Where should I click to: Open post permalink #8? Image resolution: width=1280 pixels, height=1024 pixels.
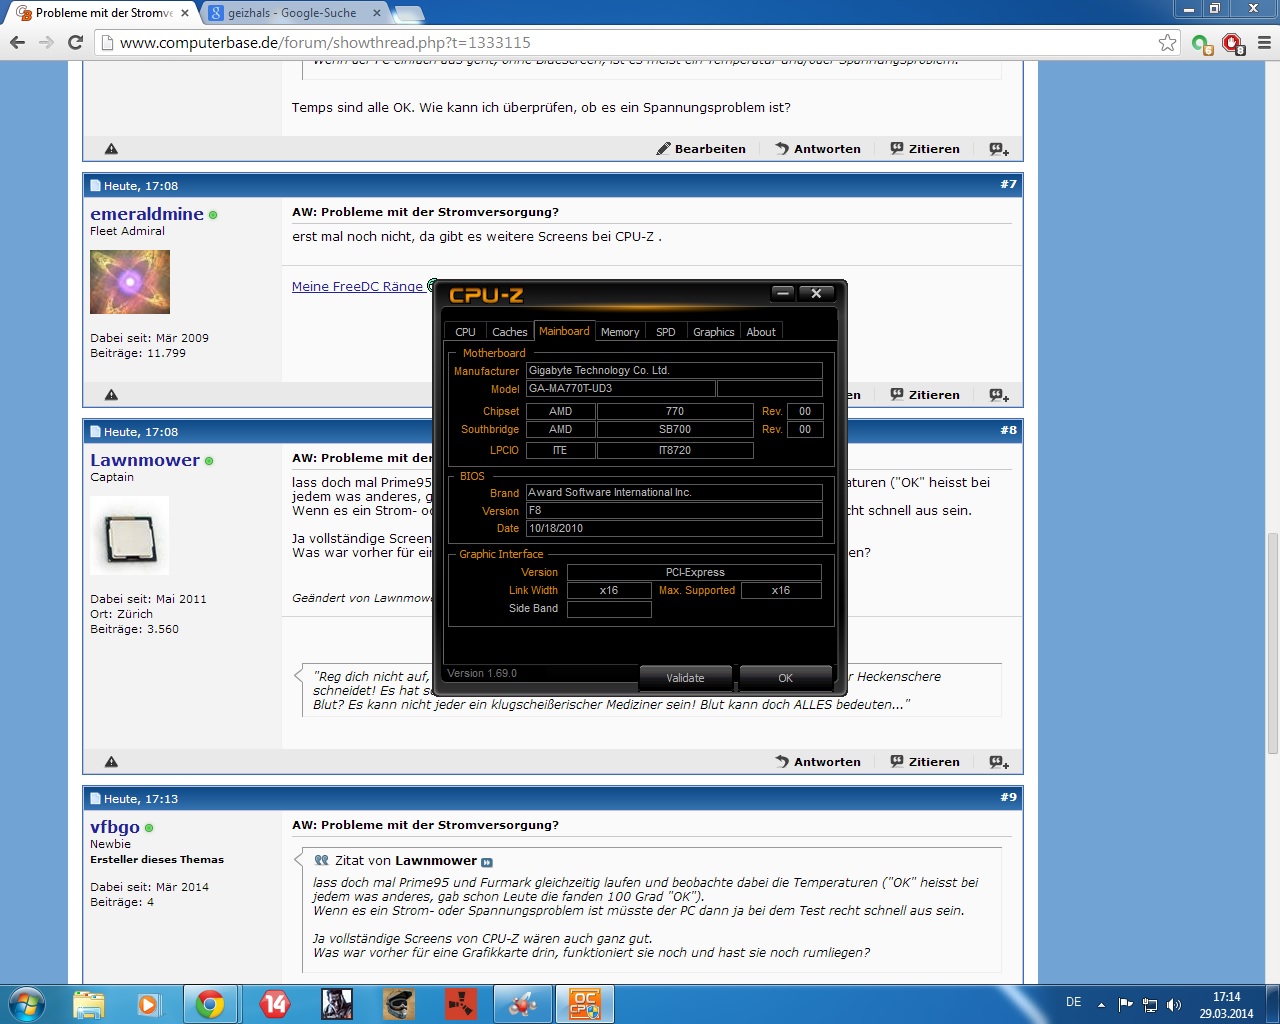point(1008,430)
